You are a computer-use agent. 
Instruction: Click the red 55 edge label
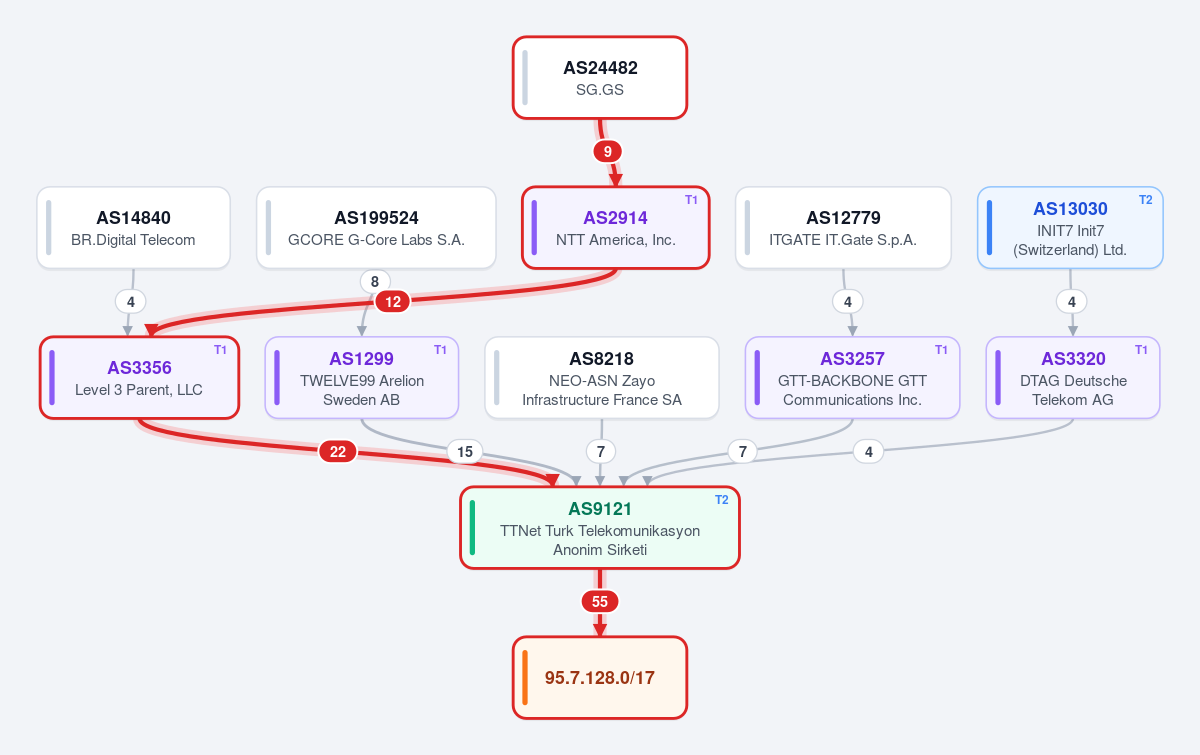pyautogui.click(x=600, y=602)
